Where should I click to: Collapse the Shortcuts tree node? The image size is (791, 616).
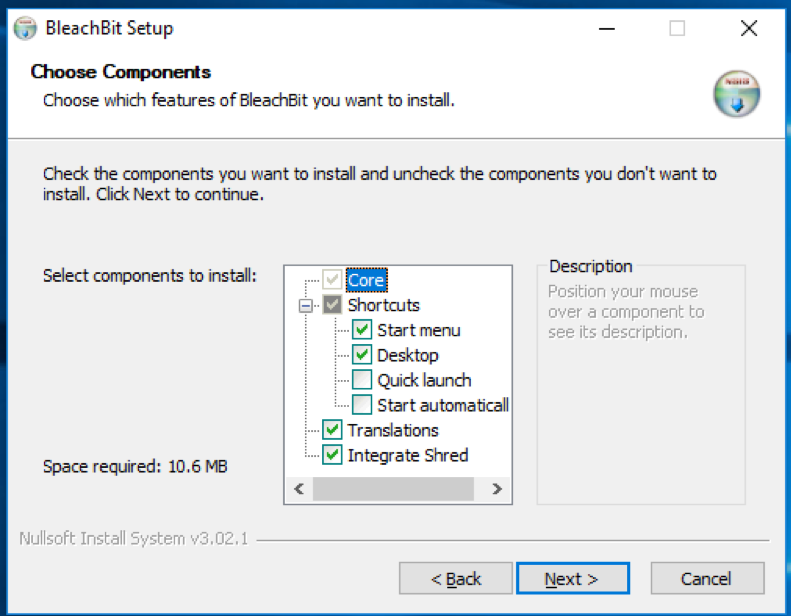306,306
